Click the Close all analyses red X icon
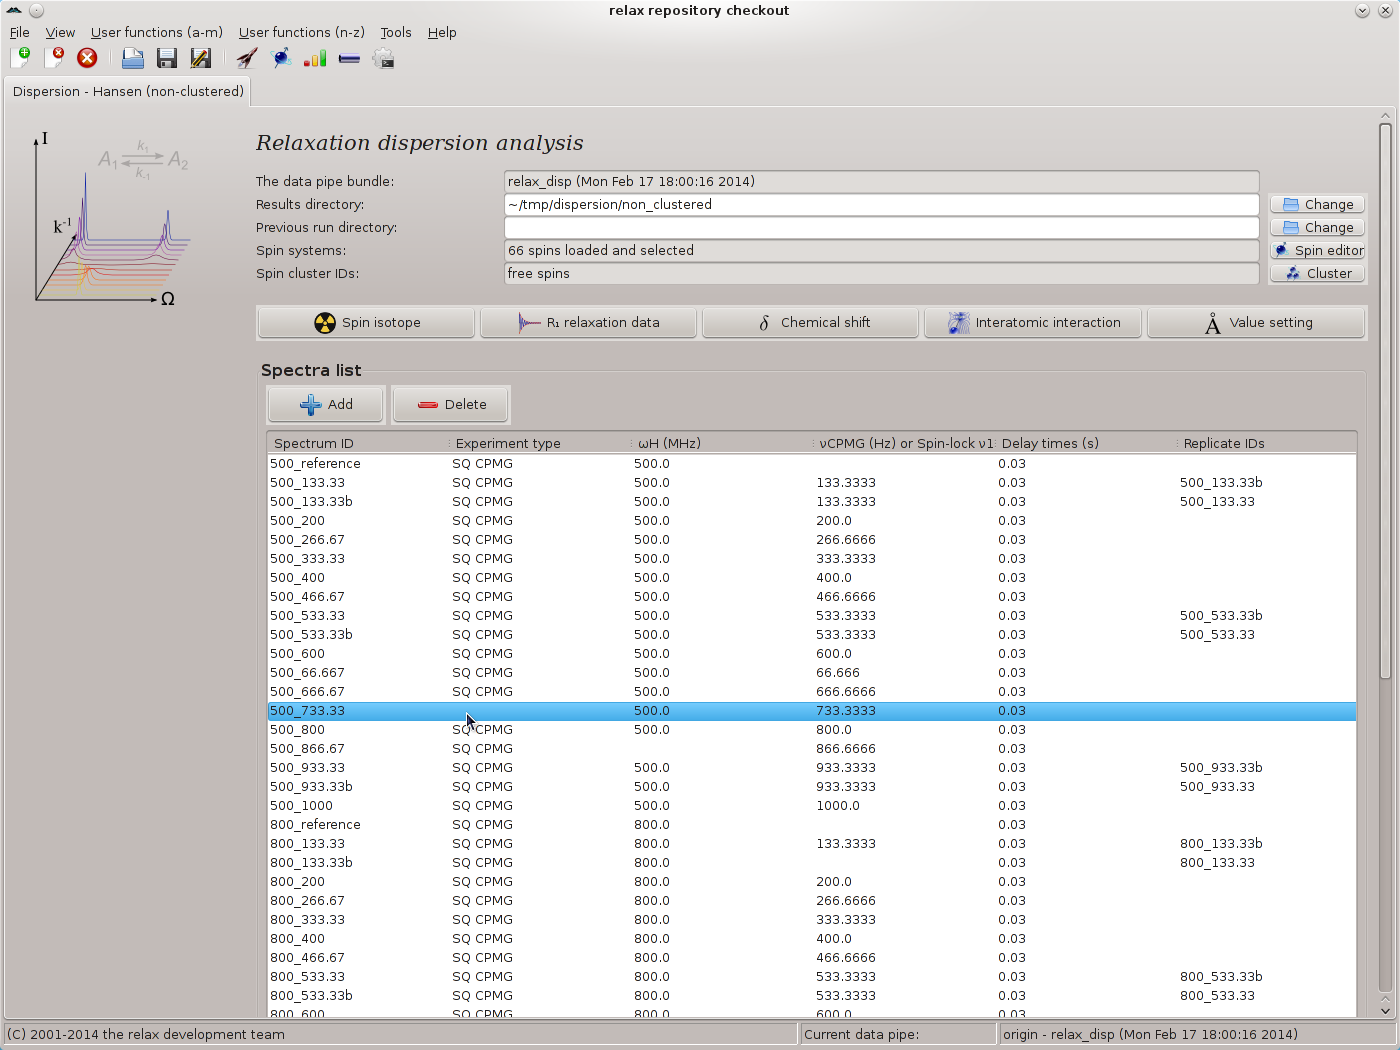Screen dimensions: 1400x1050 (87, 58)
